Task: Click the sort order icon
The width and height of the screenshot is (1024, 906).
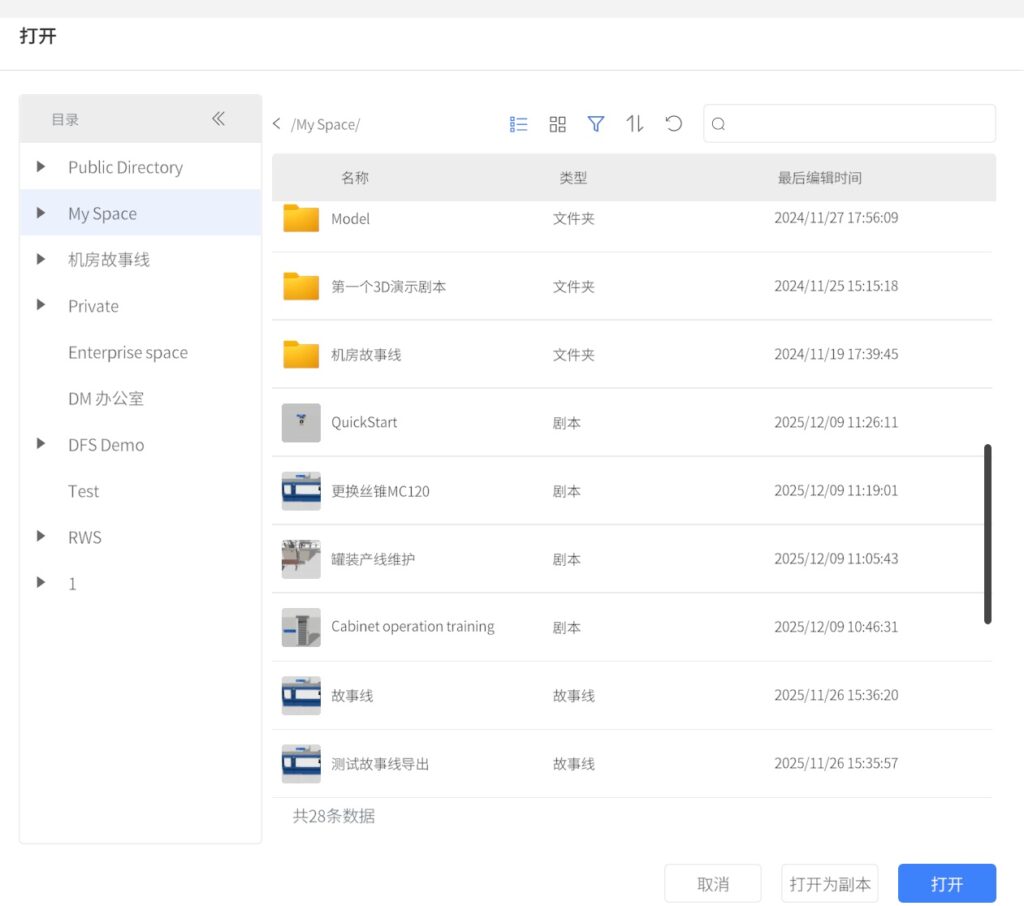Action: [x=635, y=124]
